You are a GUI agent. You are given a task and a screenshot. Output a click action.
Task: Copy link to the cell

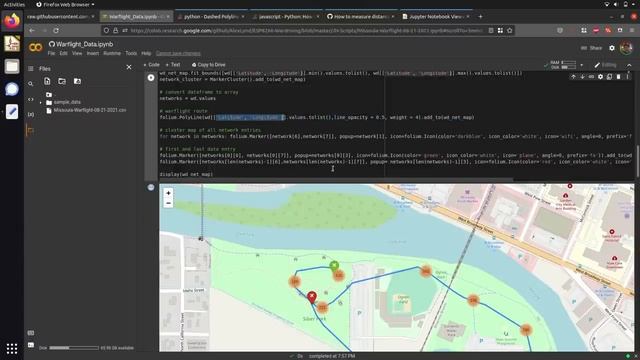click(591, 77)
